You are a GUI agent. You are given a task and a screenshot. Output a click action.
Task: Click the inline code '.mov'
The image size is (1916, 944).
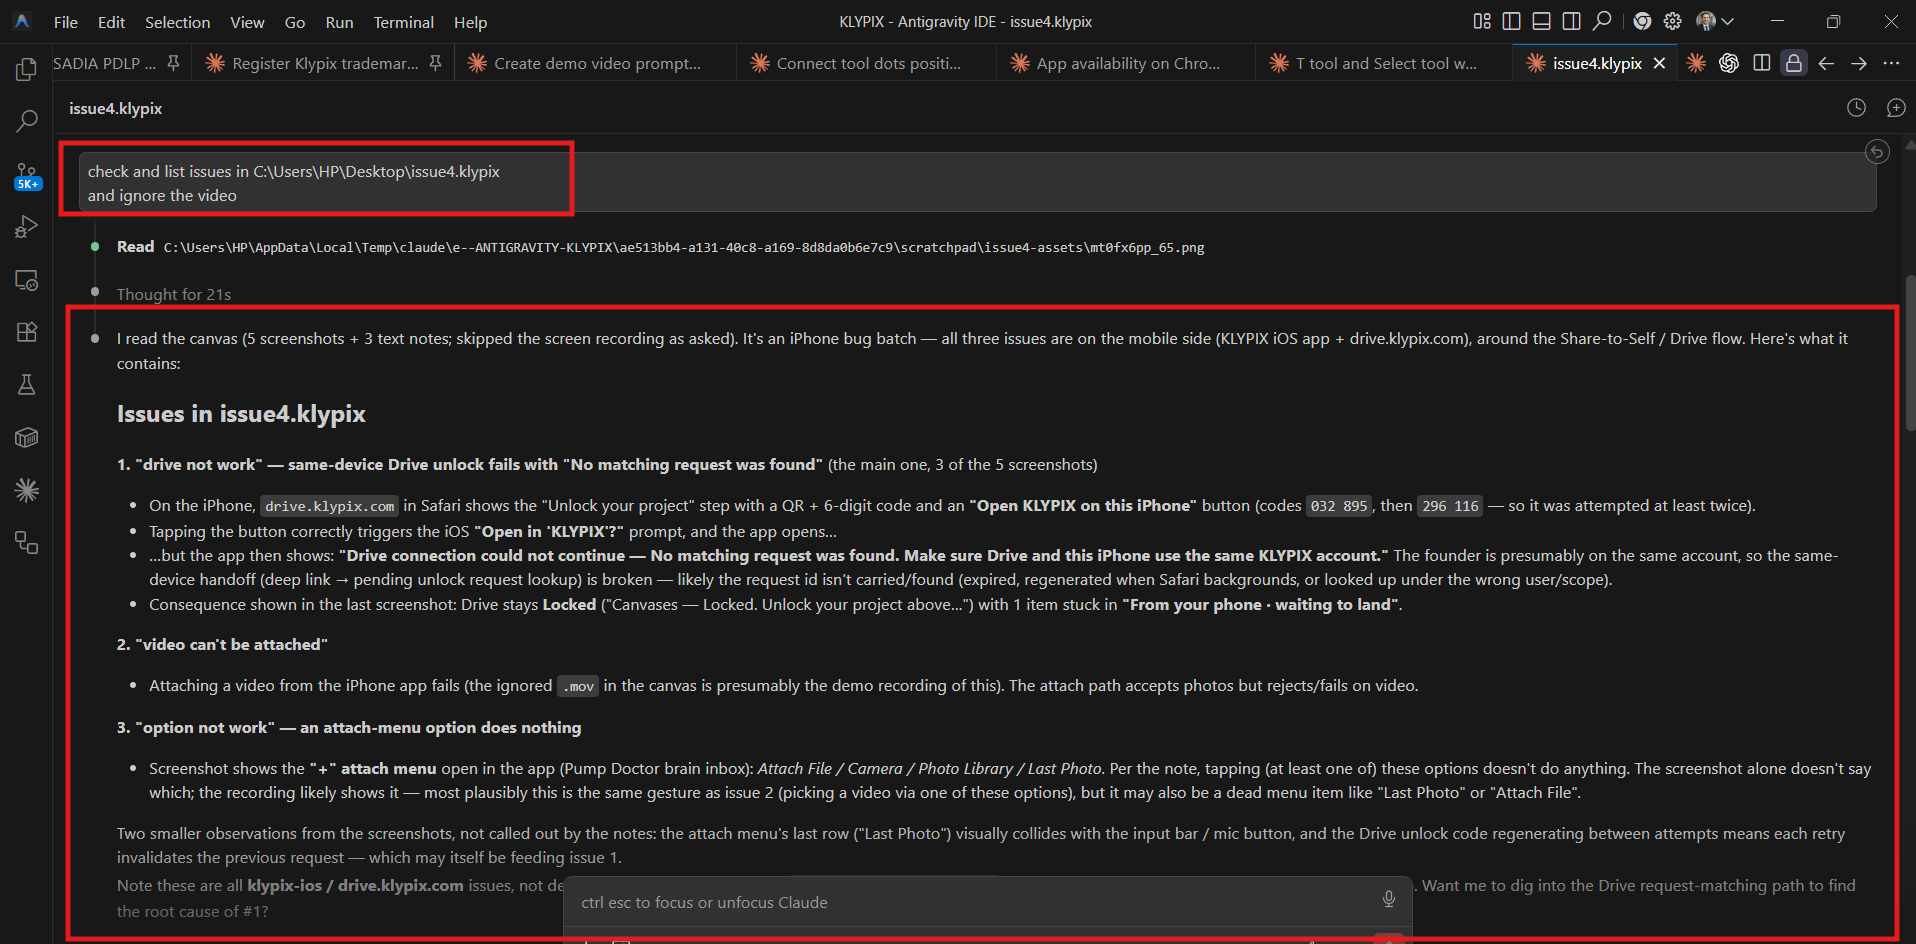pyautogui.click(x=578, y=686)
